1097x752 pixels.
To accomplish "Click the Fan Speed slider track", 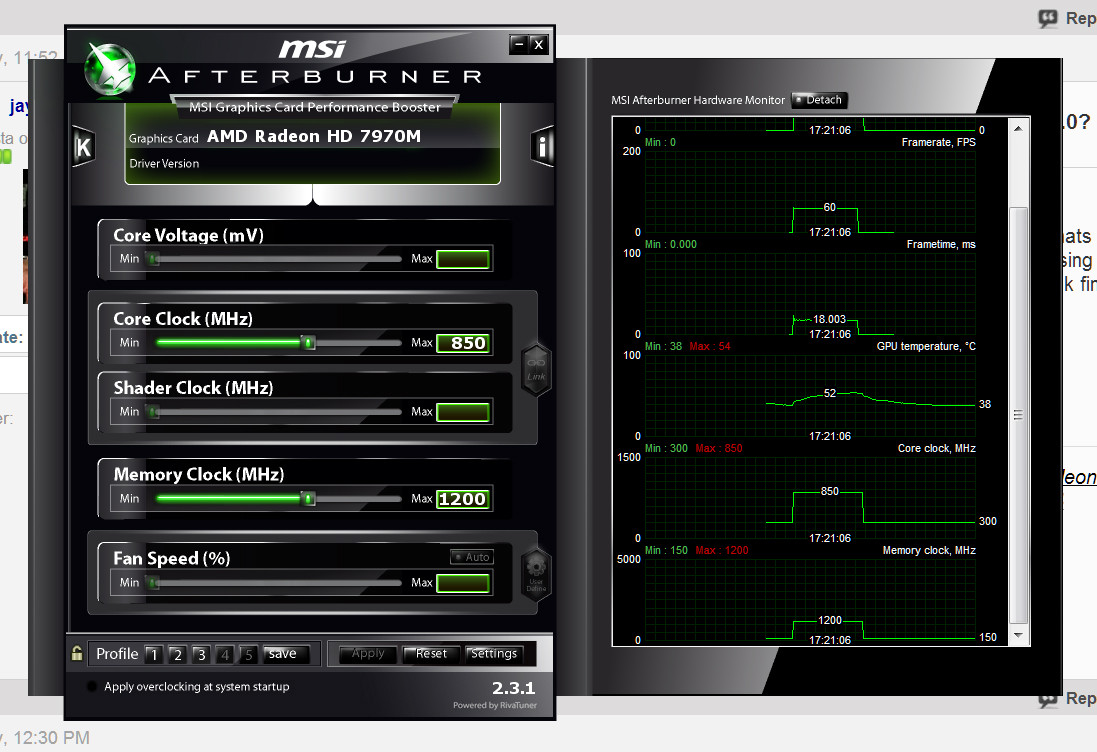I will click(276, 583).
